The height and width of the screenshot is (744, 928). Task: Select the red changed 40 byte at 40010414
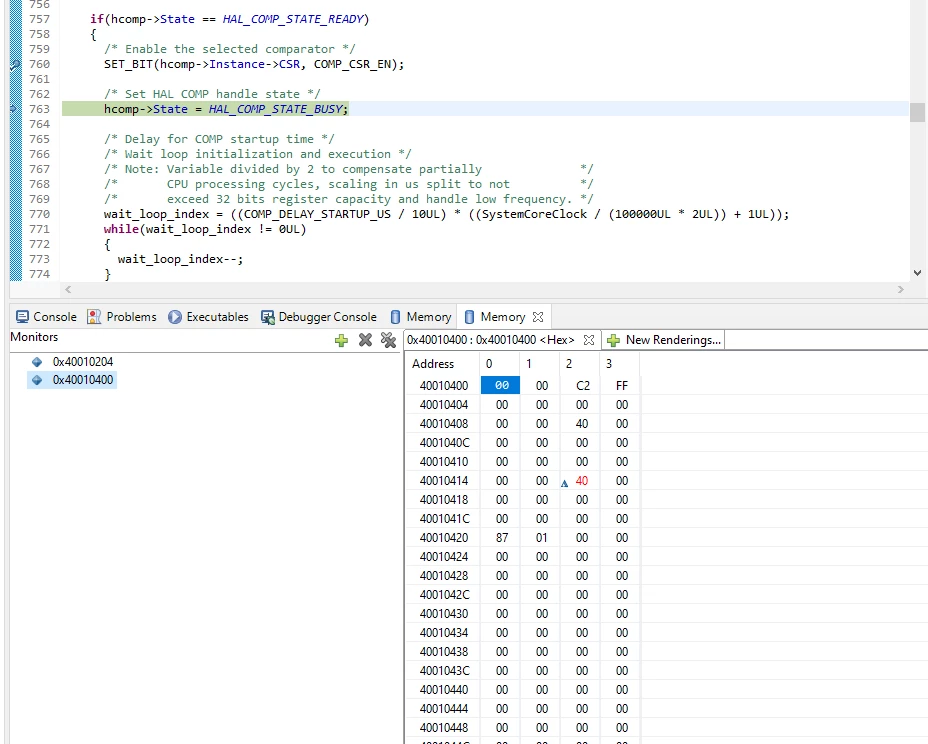click(x=582, y=481)
